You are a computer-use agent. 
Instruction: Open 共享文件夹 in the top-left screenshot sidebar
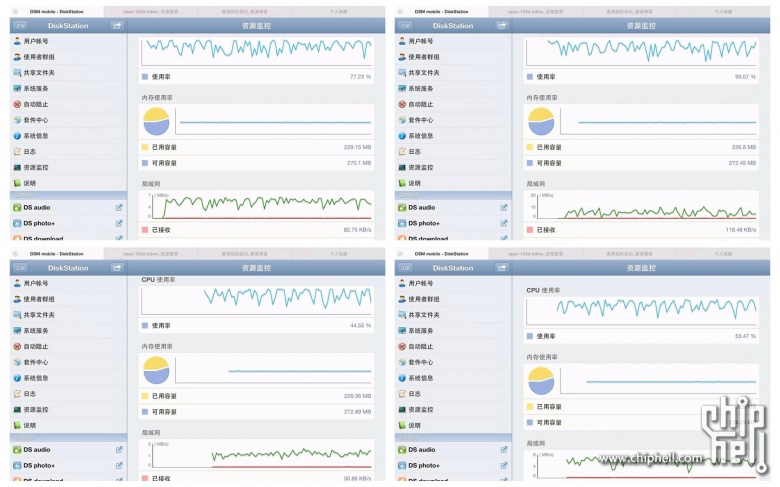click(38, 72)
